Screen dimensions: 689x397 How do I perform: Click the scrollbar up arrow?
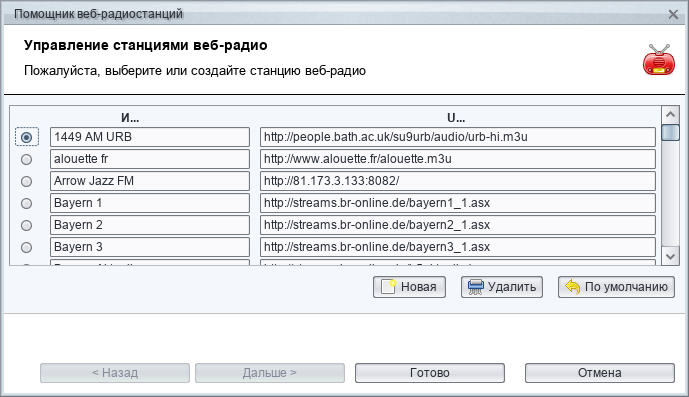tap(671, 115)
